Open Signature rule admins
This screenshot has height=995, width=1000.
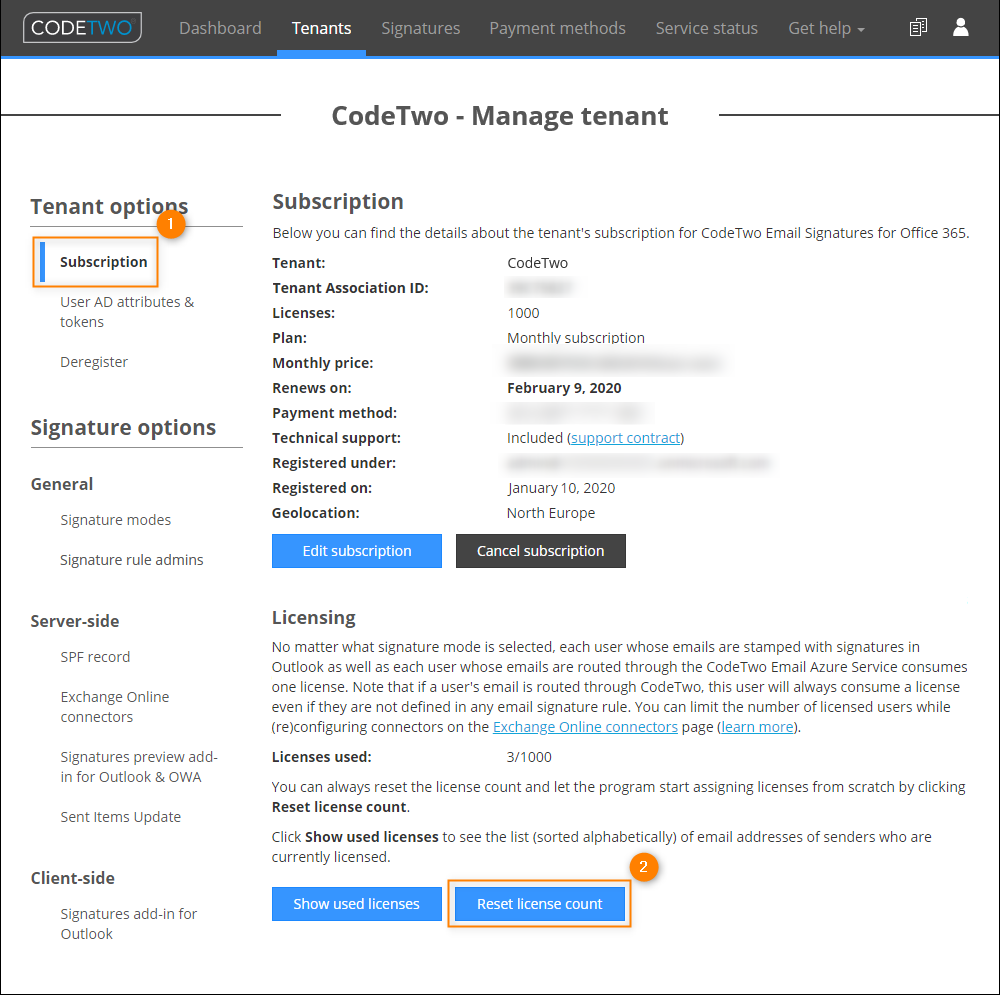coord(131,559)
